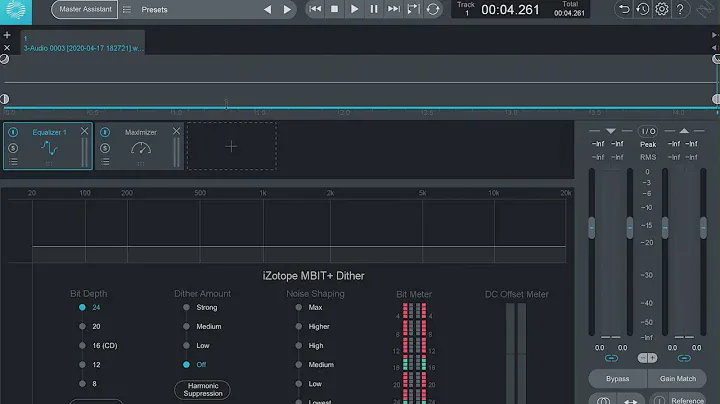Remove the Maximizer module with its X
The width and height of the screenshot is (720, 404).
click(x=178, y=131)
